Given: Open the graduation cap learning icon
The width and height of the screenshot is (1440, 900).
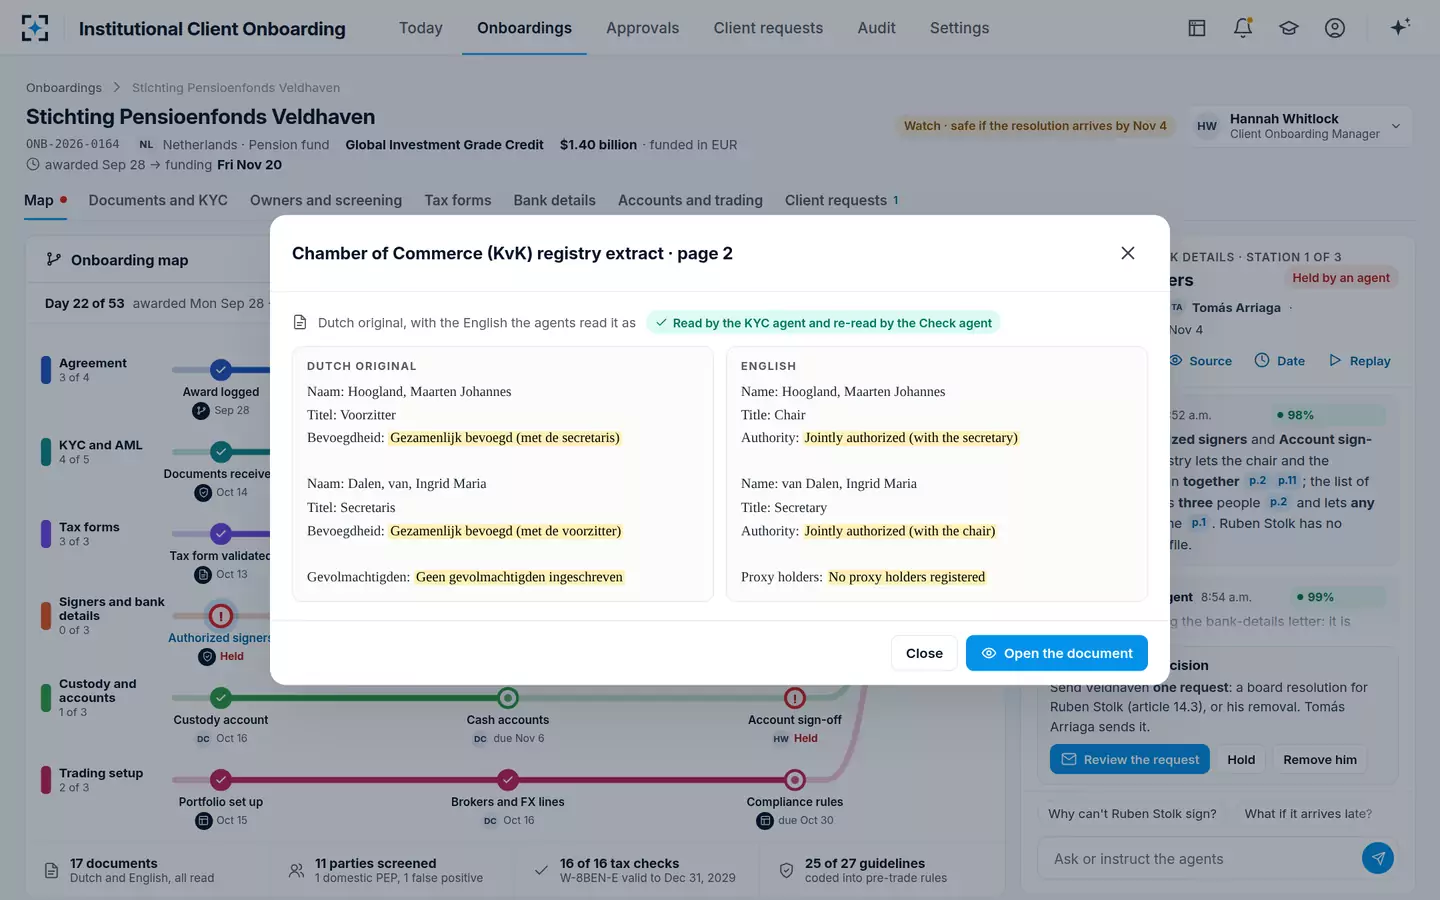Looking at the screenshot, I should 1289,28.
